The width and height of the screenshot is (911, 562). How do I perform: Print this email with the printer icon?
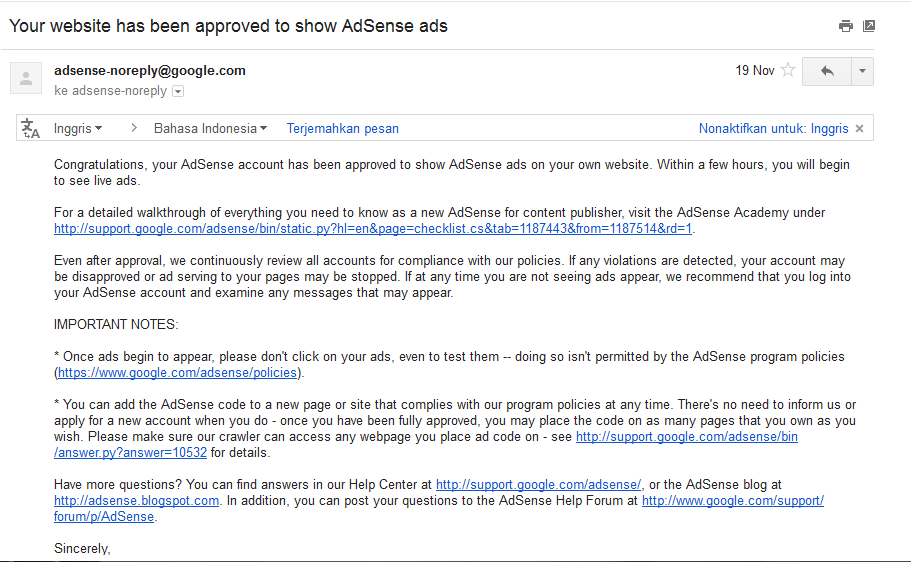click(846, 26)
